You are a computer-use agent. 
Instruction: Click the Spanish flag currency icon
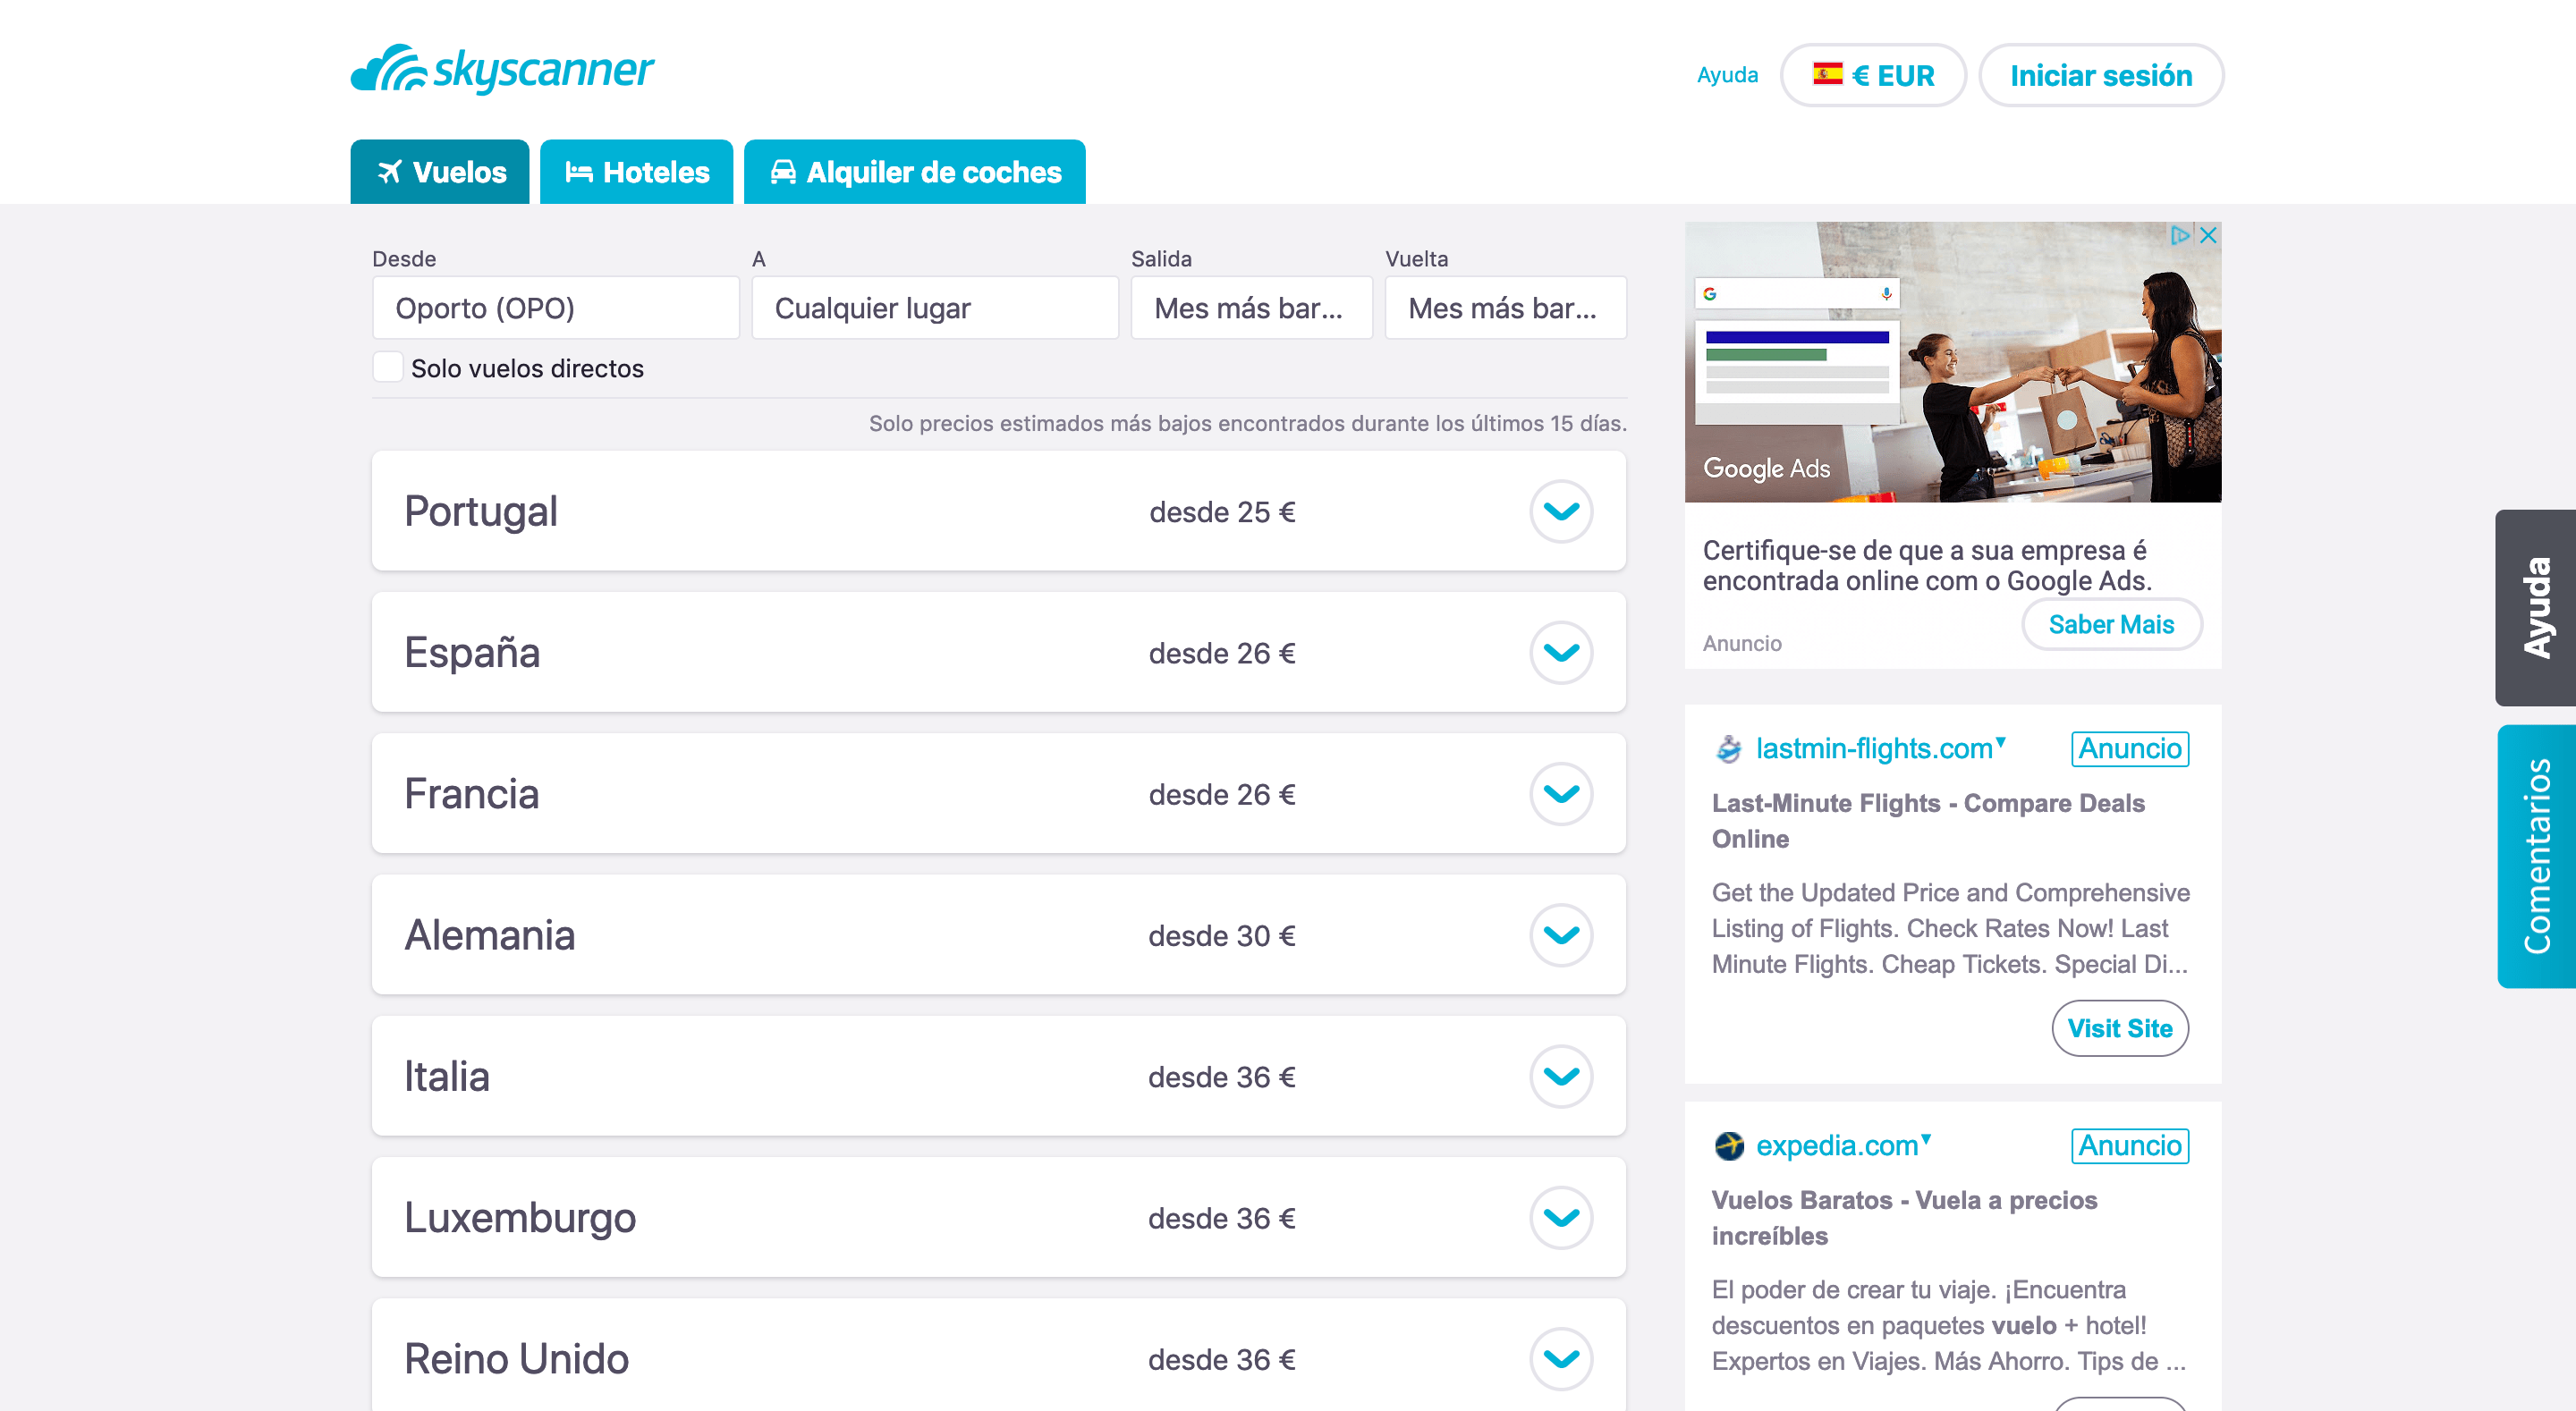pyautogui.click(x=1827, y=74)
